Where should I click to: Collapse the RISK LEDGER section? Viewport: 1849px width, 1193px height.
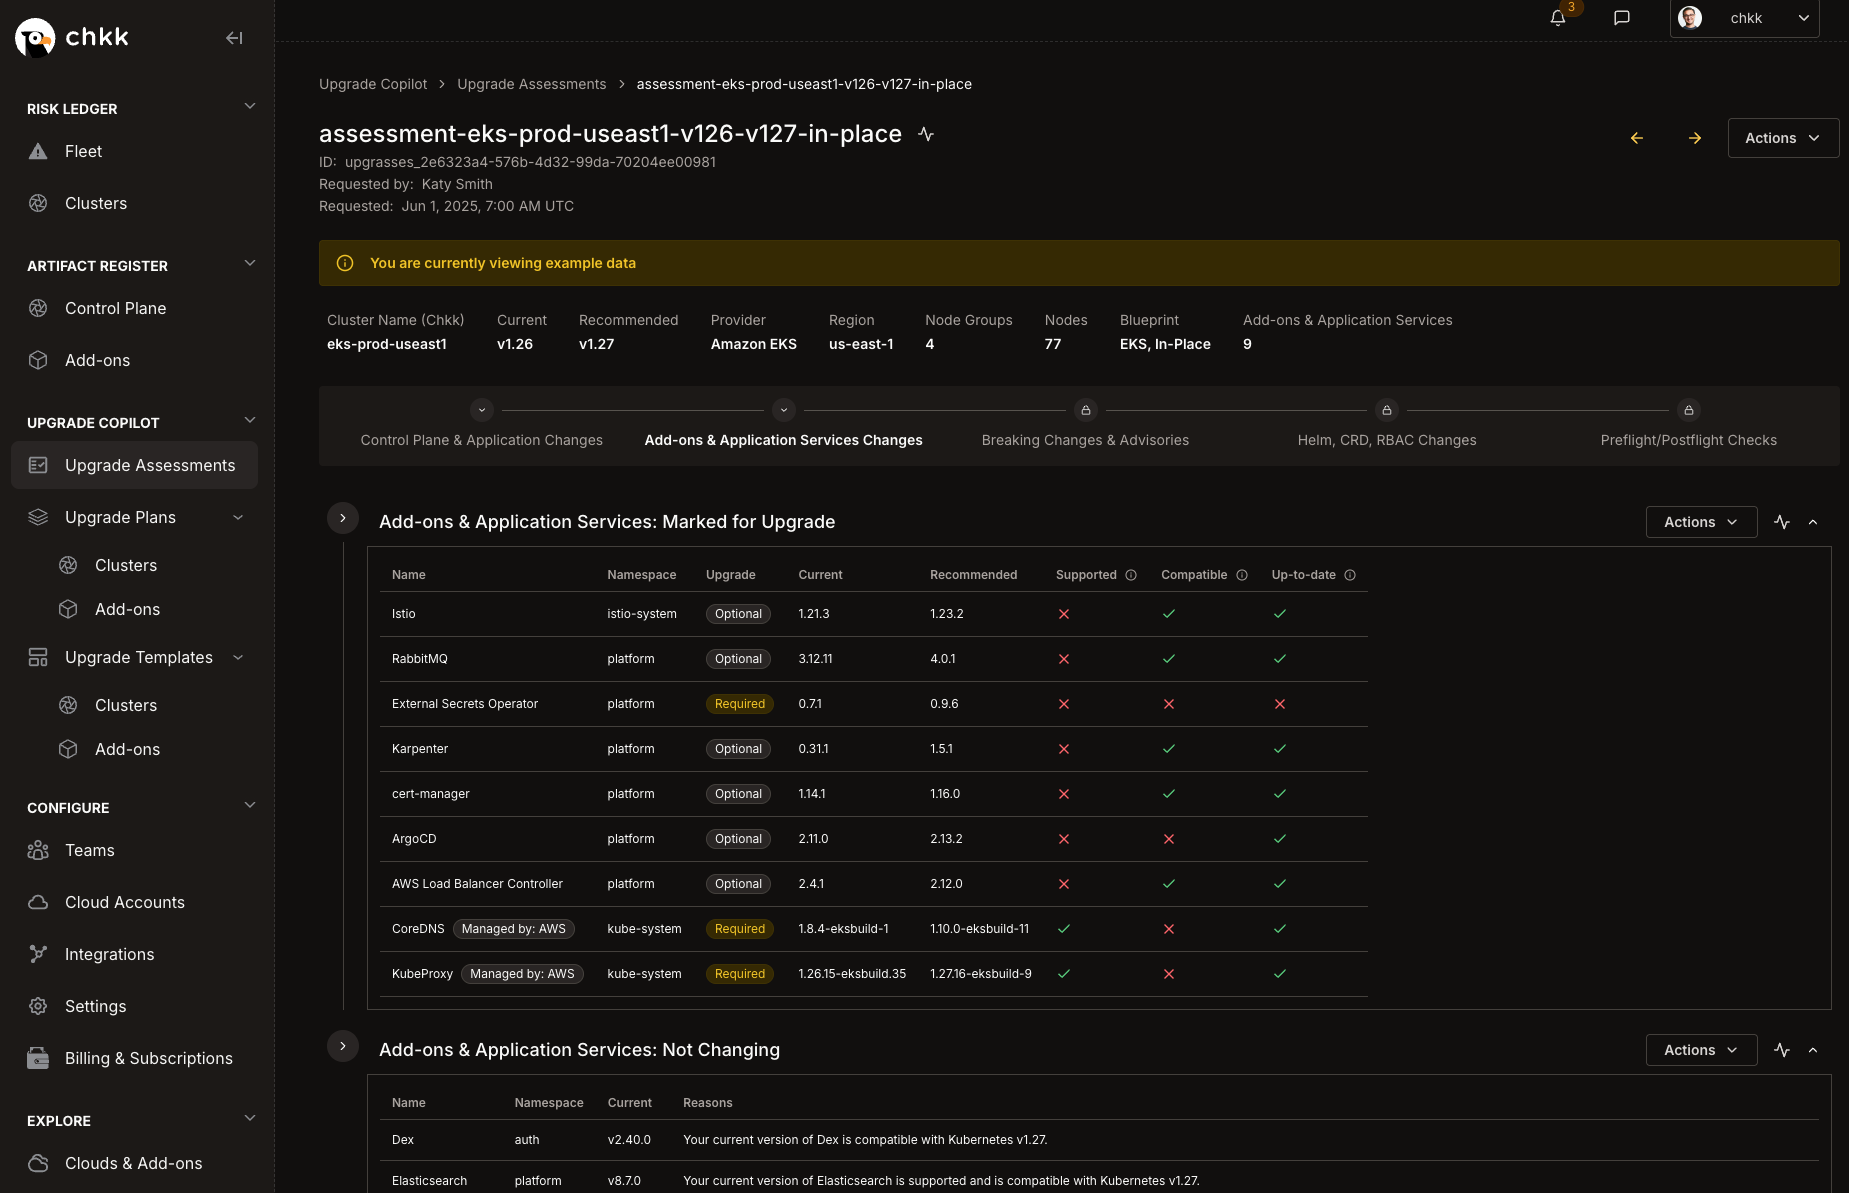coord(250,107)
